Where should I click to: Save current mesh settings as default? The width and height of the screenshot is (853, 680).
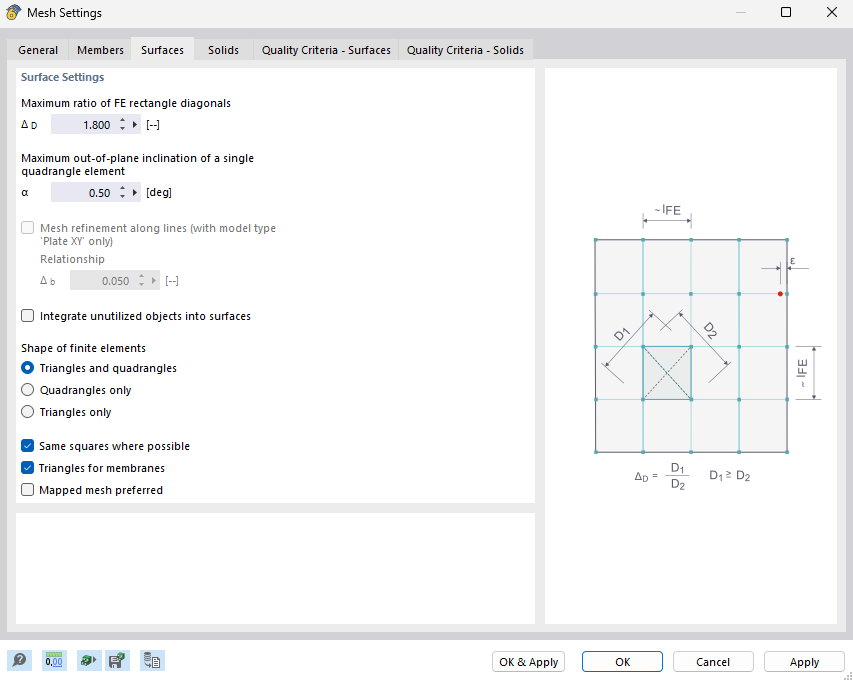(117, 660)
